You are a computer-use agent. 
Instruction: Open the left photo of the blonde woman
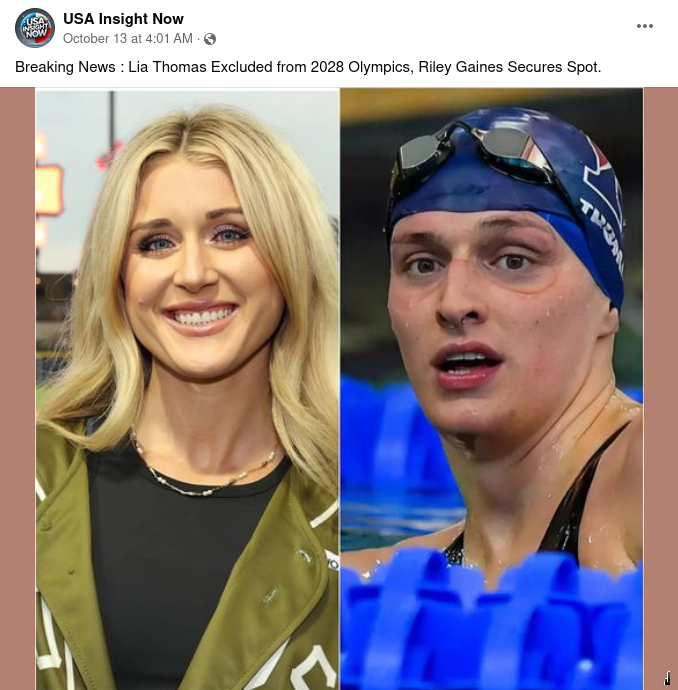click(x=187, y=389)
